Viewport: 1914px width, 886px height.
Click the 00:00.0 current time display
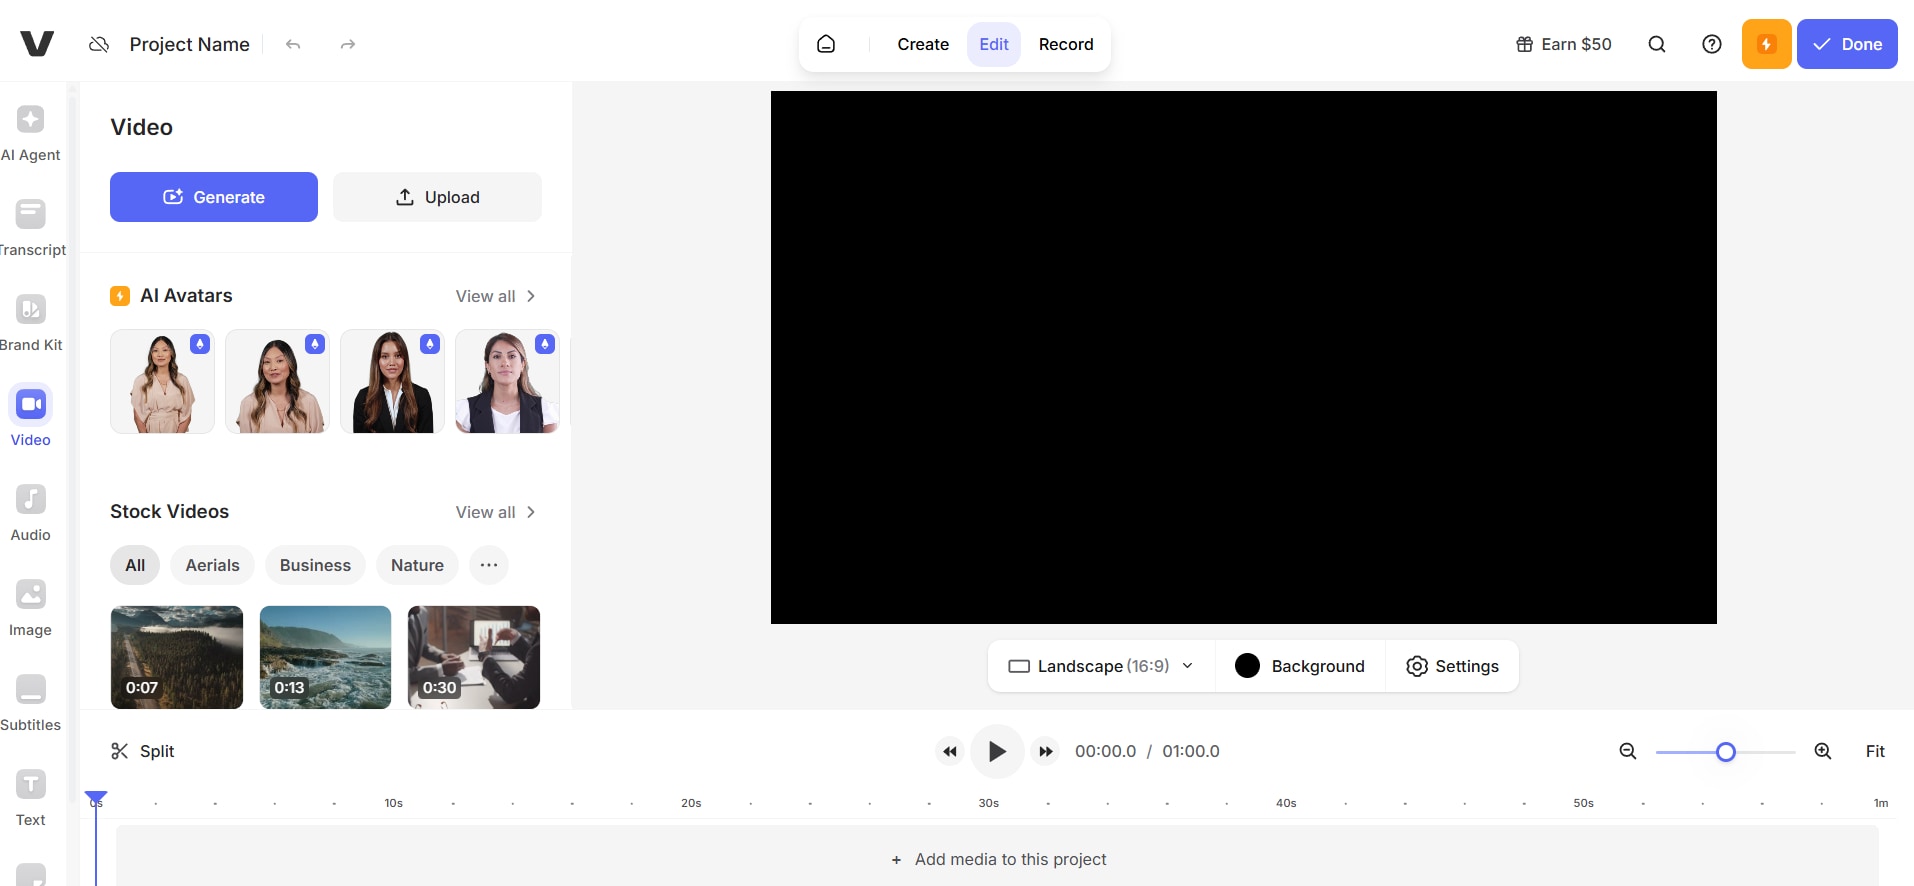point(1105,751)
